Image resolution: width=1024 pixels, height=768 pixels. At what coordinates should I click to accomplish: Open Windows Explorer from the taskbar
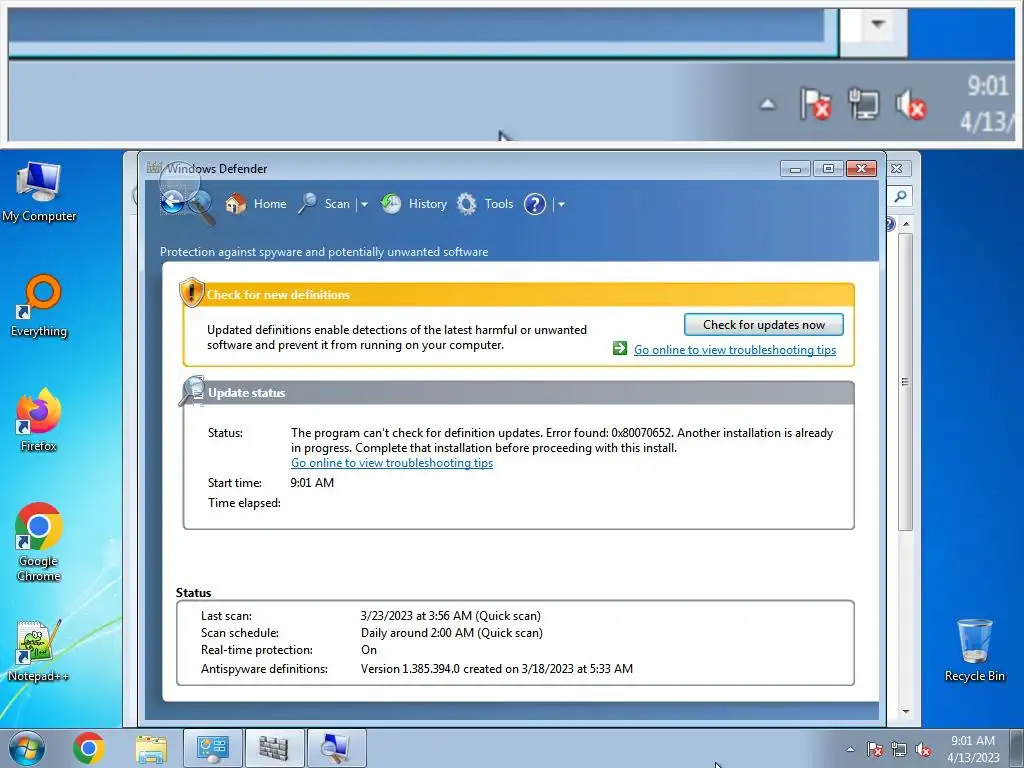151,748
